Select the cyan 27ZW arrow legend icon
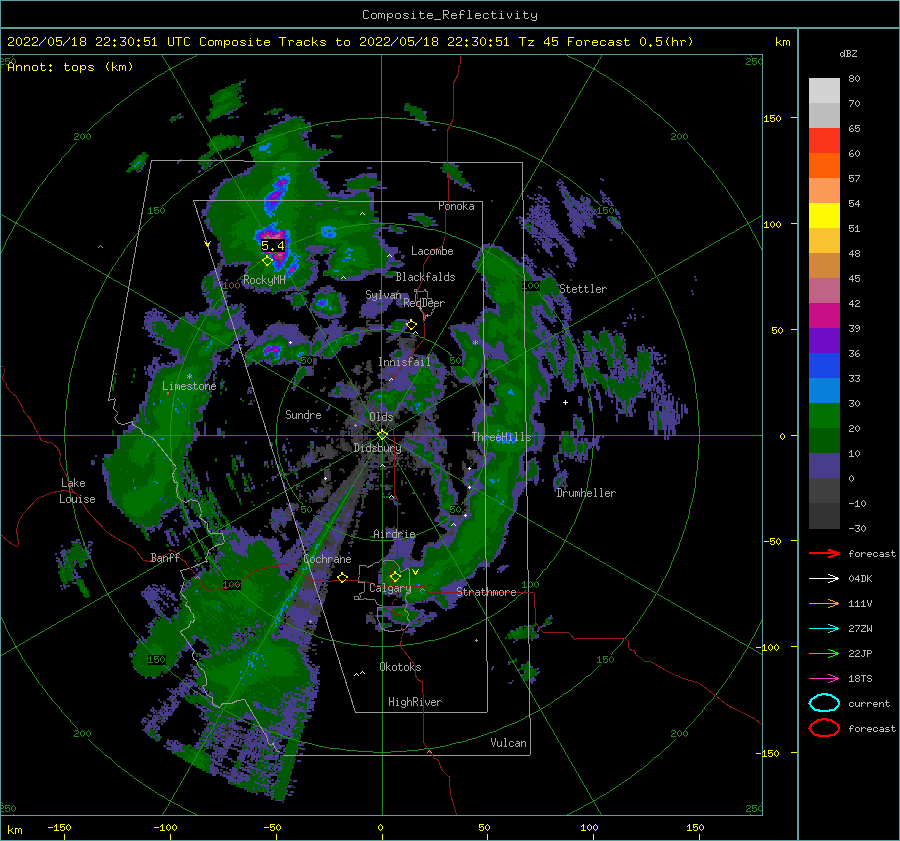This screenshot has height=841, width=900. tap(824, 629)
